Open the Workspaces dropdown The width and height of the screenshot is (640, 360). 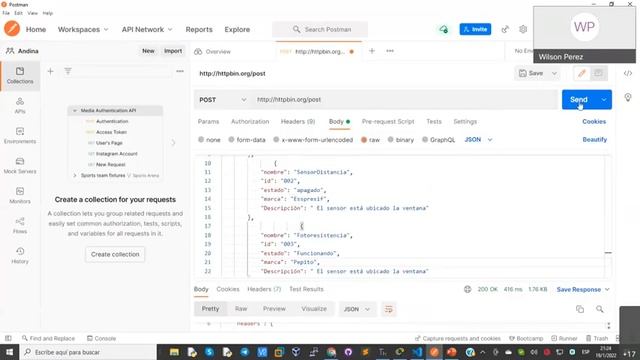point(83,29)
